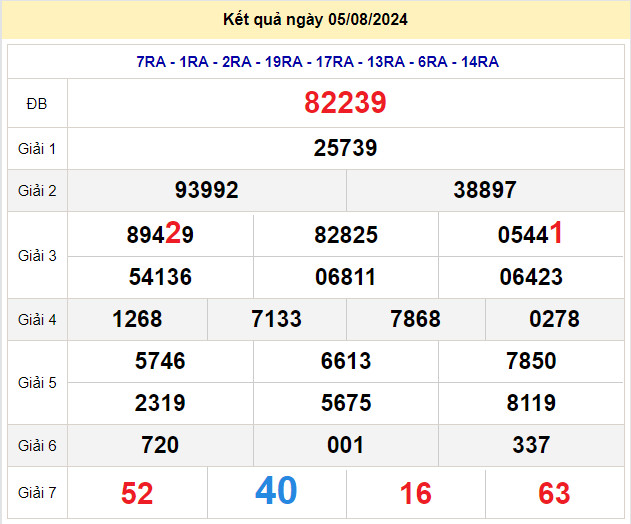Select the blue number 40

click(276, 490)
